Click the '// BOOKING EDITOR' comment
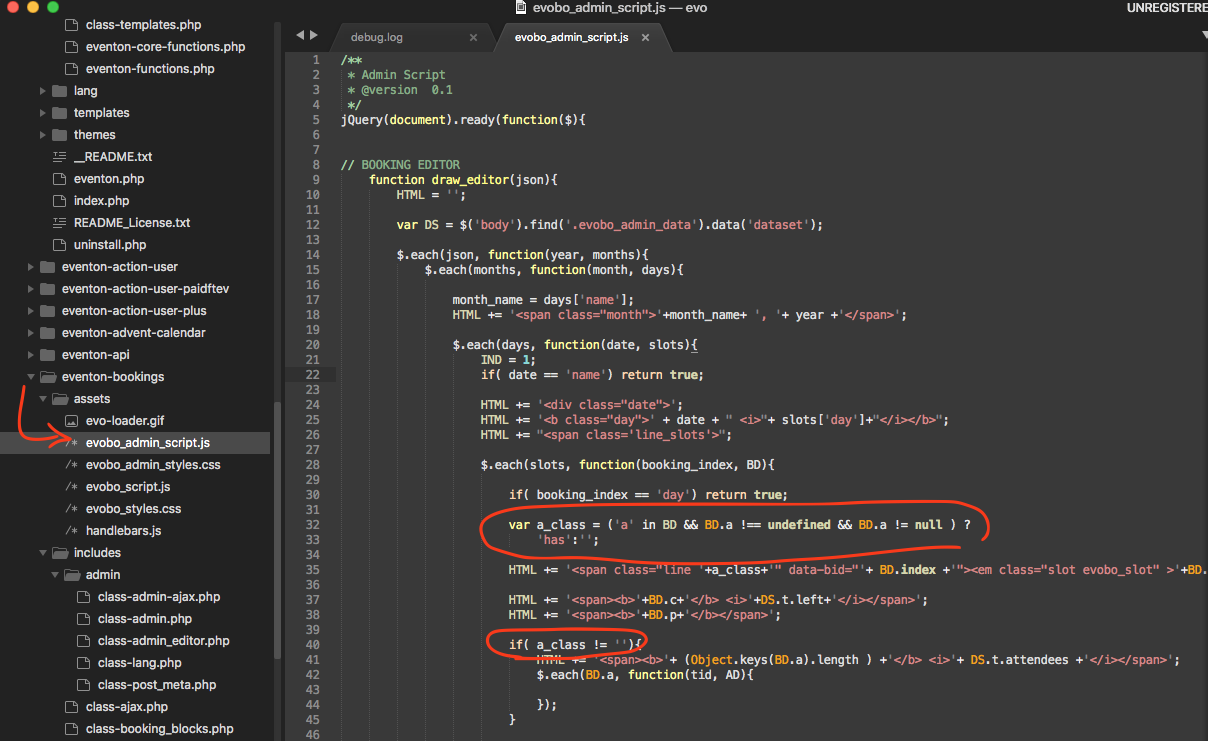The image size is (1208, 741). point(400,165)
